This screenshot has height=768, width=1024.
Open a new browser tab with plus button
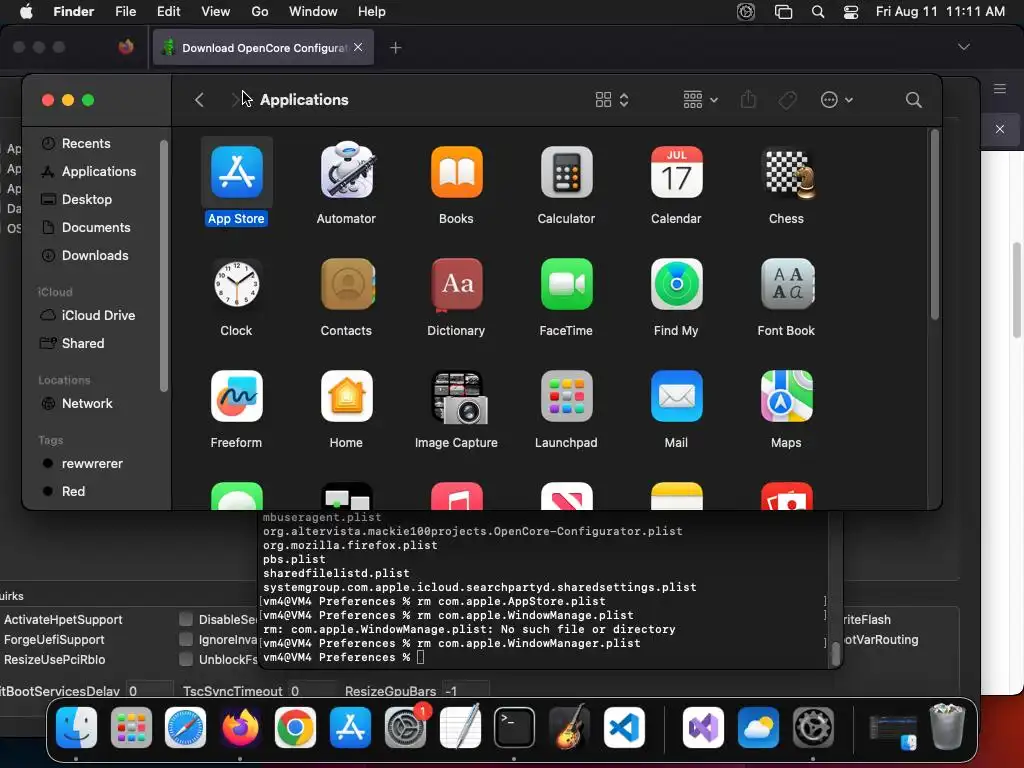click(396, 48)
